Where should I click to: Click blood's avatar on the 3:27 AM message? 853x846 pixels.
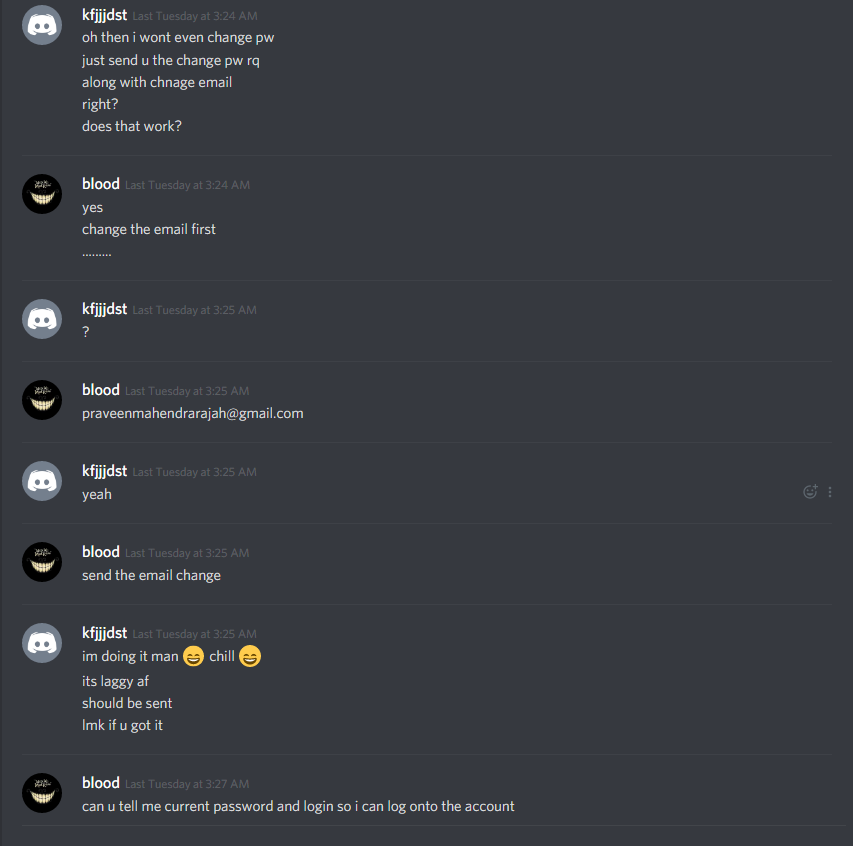tap(42, 793)
